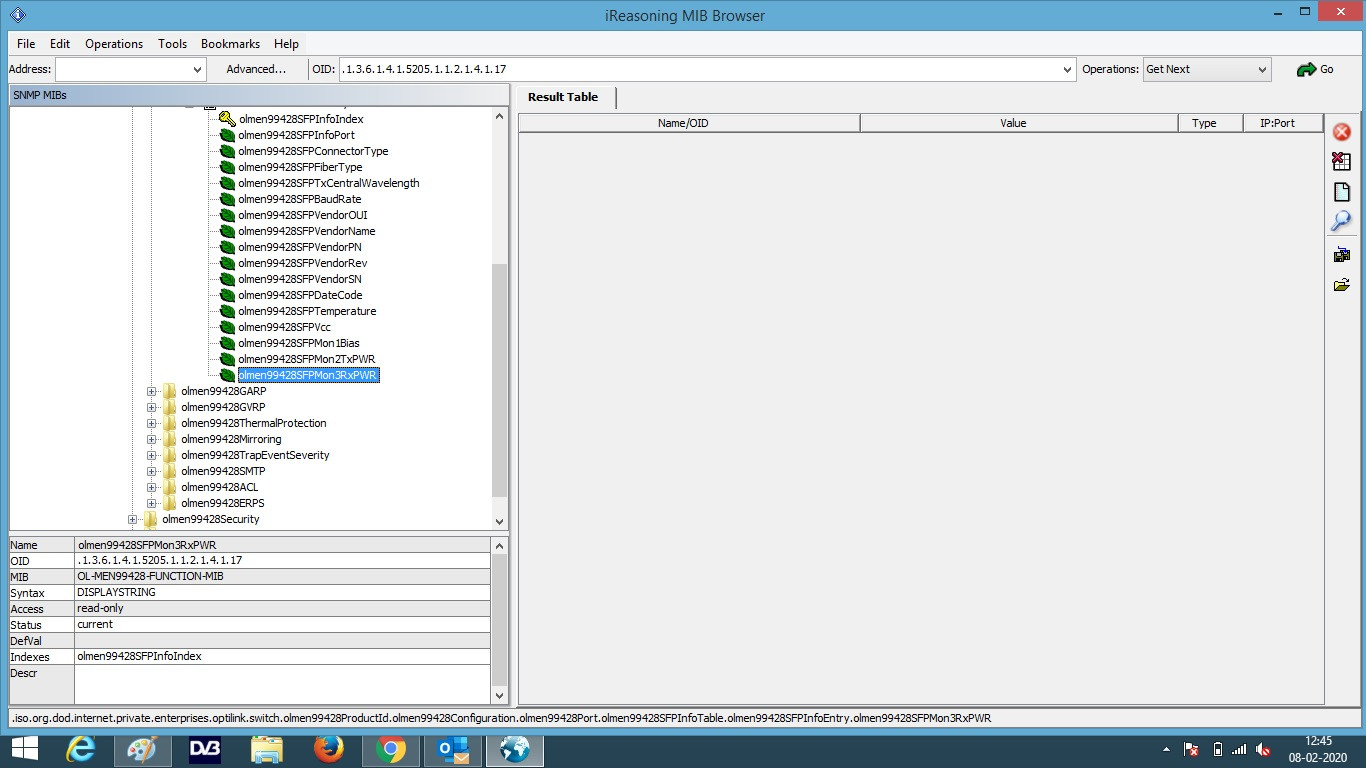The width and height of the screenshot is (1366, 768).
Task: Click the Type column header
Action: 1211,123
